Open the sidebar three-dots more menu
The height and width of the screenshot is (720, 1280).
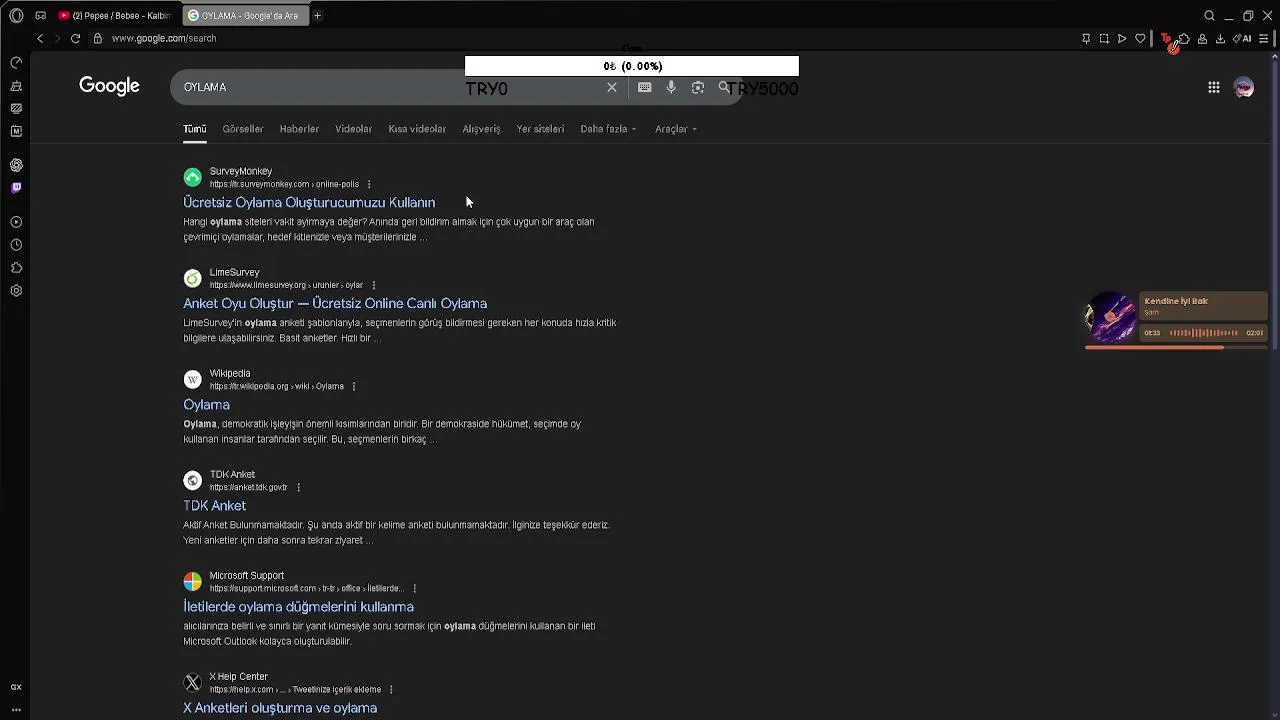pos(16,709)
